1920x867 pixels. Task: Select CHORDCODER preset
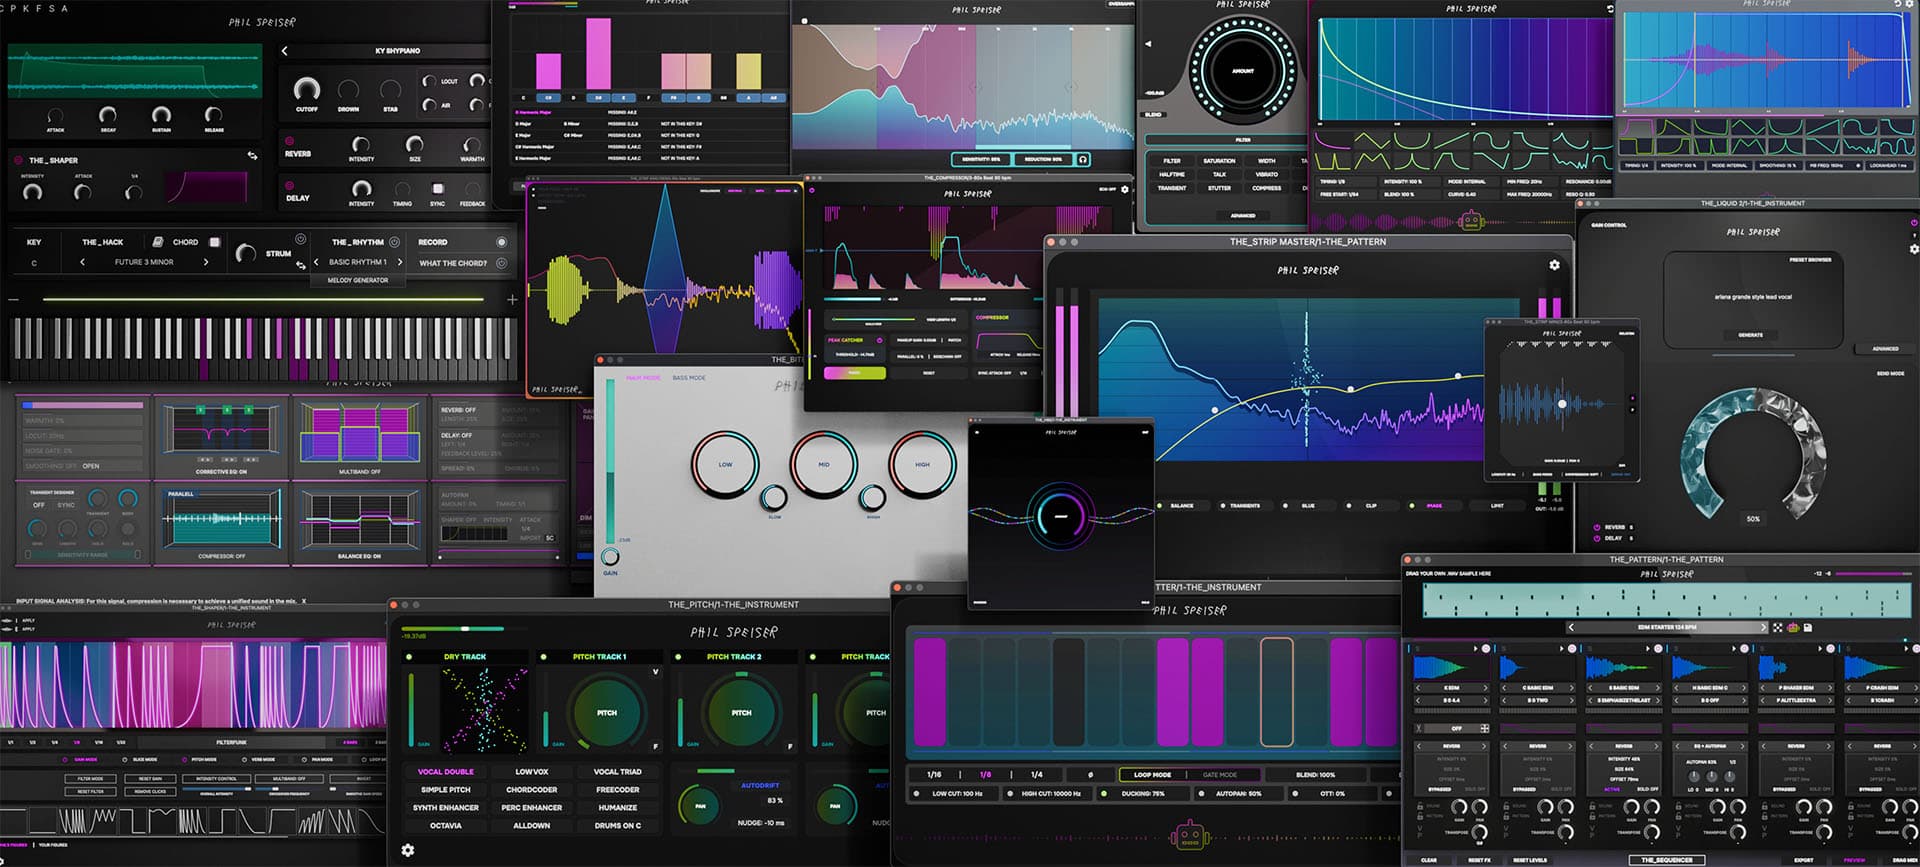[x=532, y=790]
